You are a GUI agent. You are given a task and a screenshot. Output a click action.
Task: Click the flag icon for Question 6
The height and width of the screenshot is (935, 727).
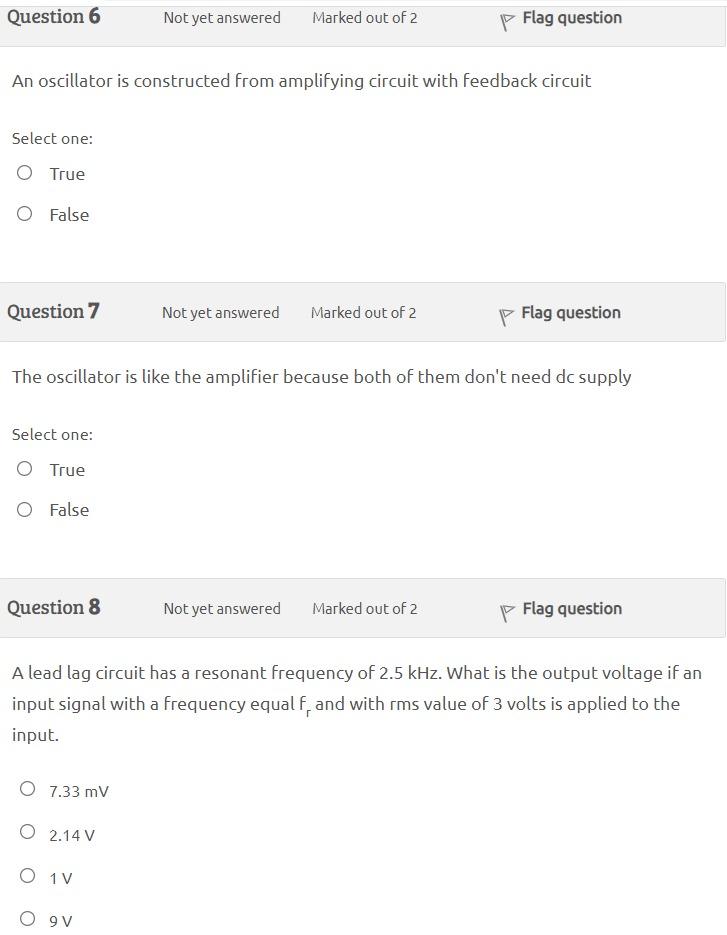coord(505,16)
